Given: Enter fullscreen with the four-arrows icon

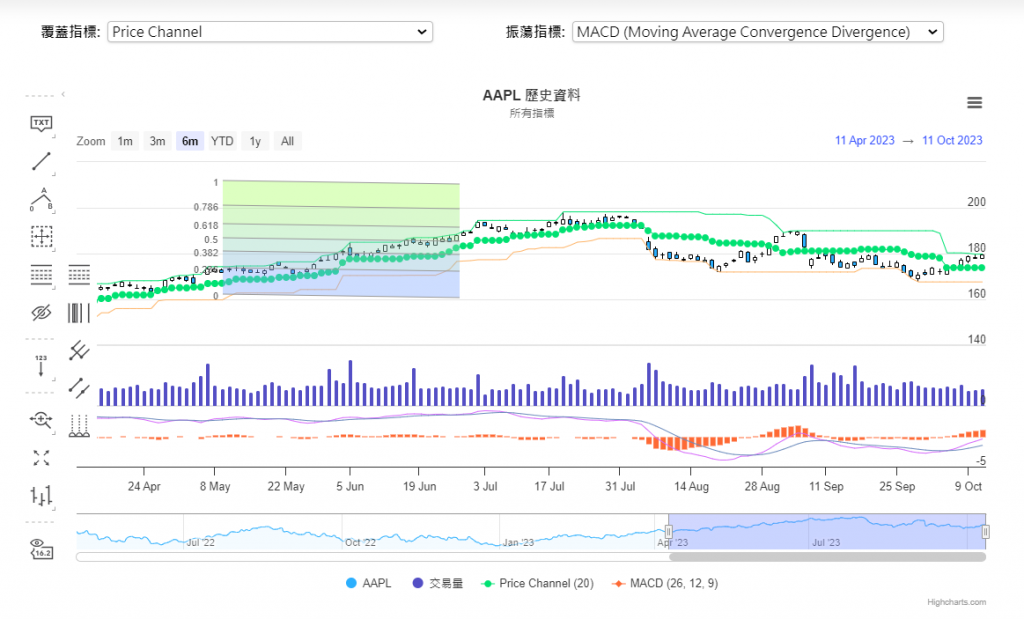Looking at the screenshot, I should tap(41, 458).
